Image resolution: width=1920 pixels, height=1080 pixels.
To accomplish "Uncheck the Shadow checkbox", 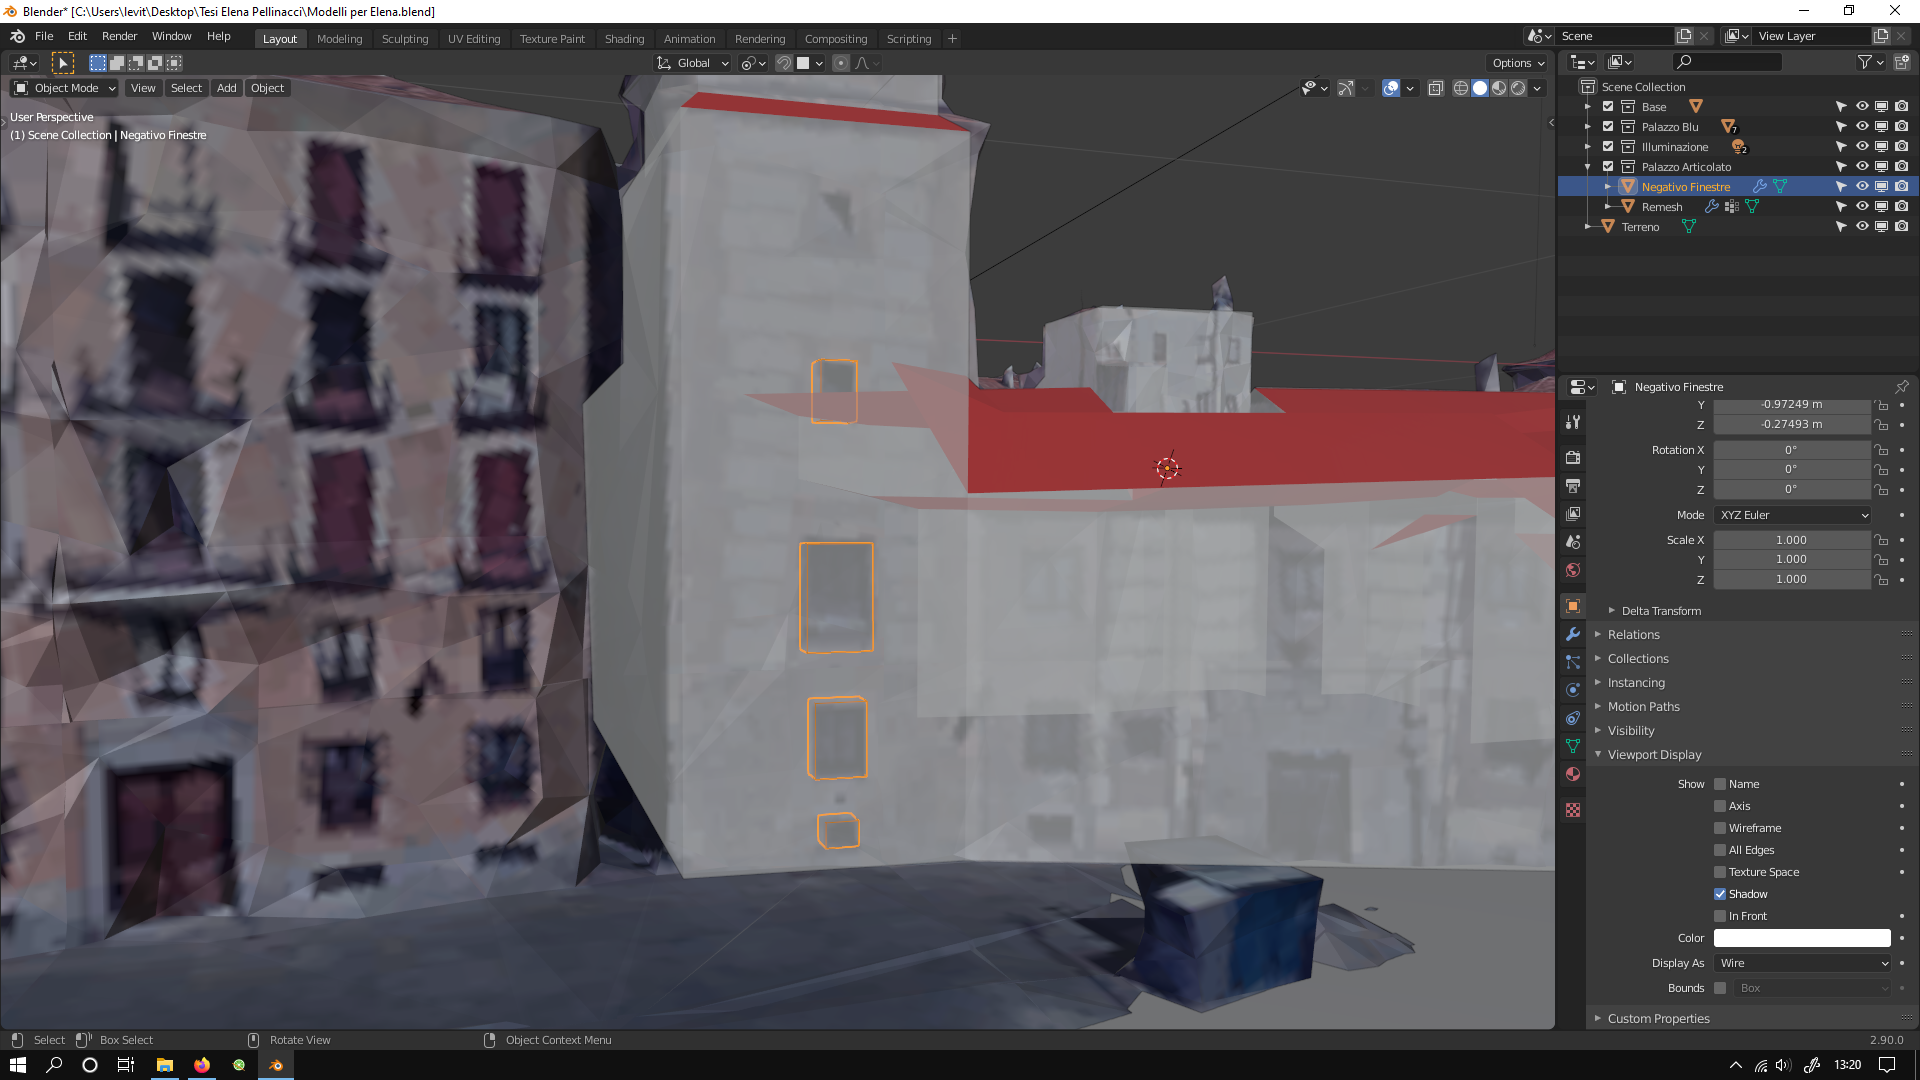I will coord(1720,894).
